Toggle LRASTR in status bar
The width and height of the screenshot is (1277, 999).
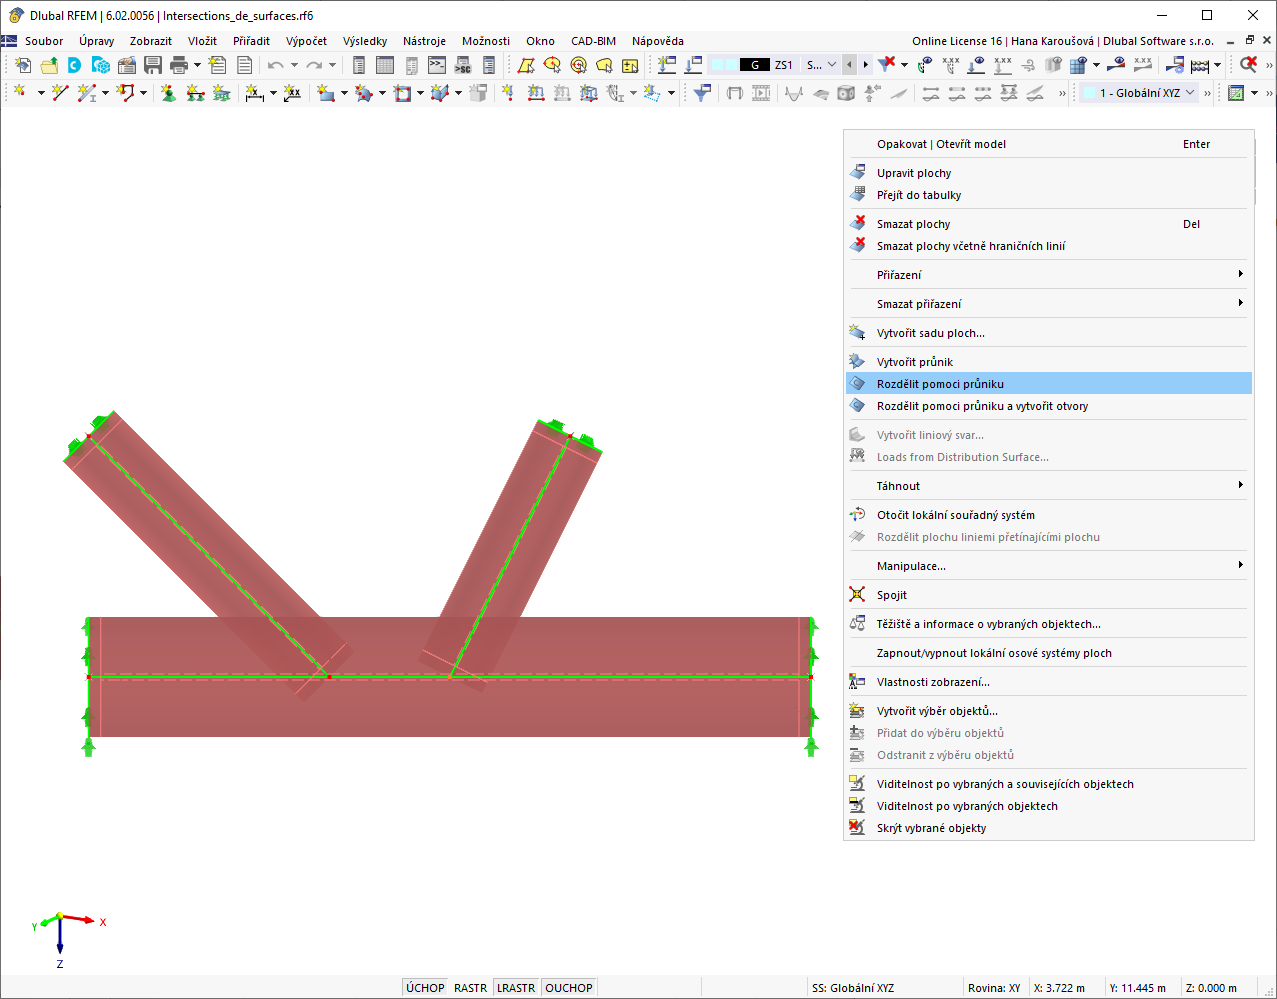(x=516, y=988)
